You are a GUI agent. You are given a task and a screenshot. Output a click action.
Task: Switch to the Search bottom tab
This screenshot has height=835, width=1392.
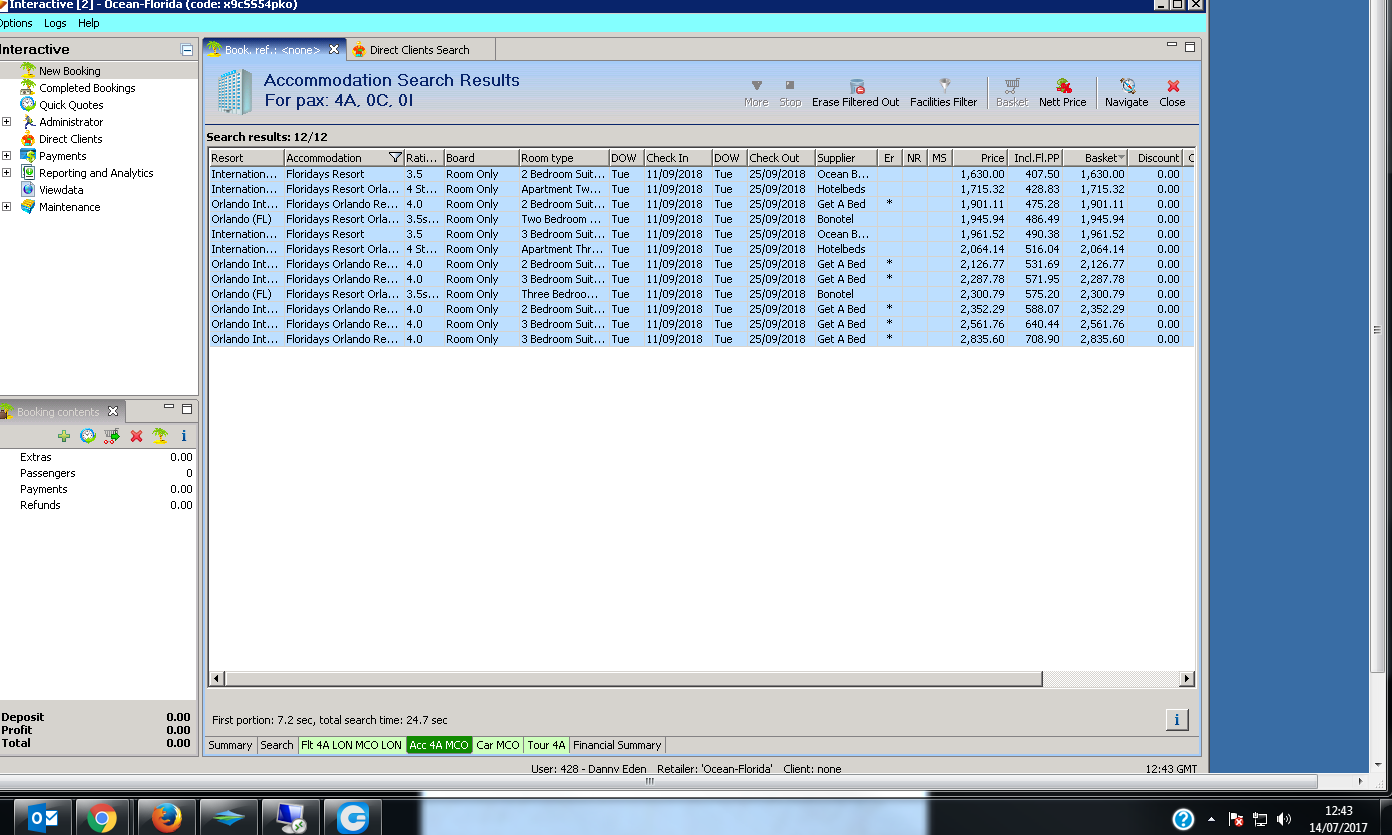(x=277, y=745)
